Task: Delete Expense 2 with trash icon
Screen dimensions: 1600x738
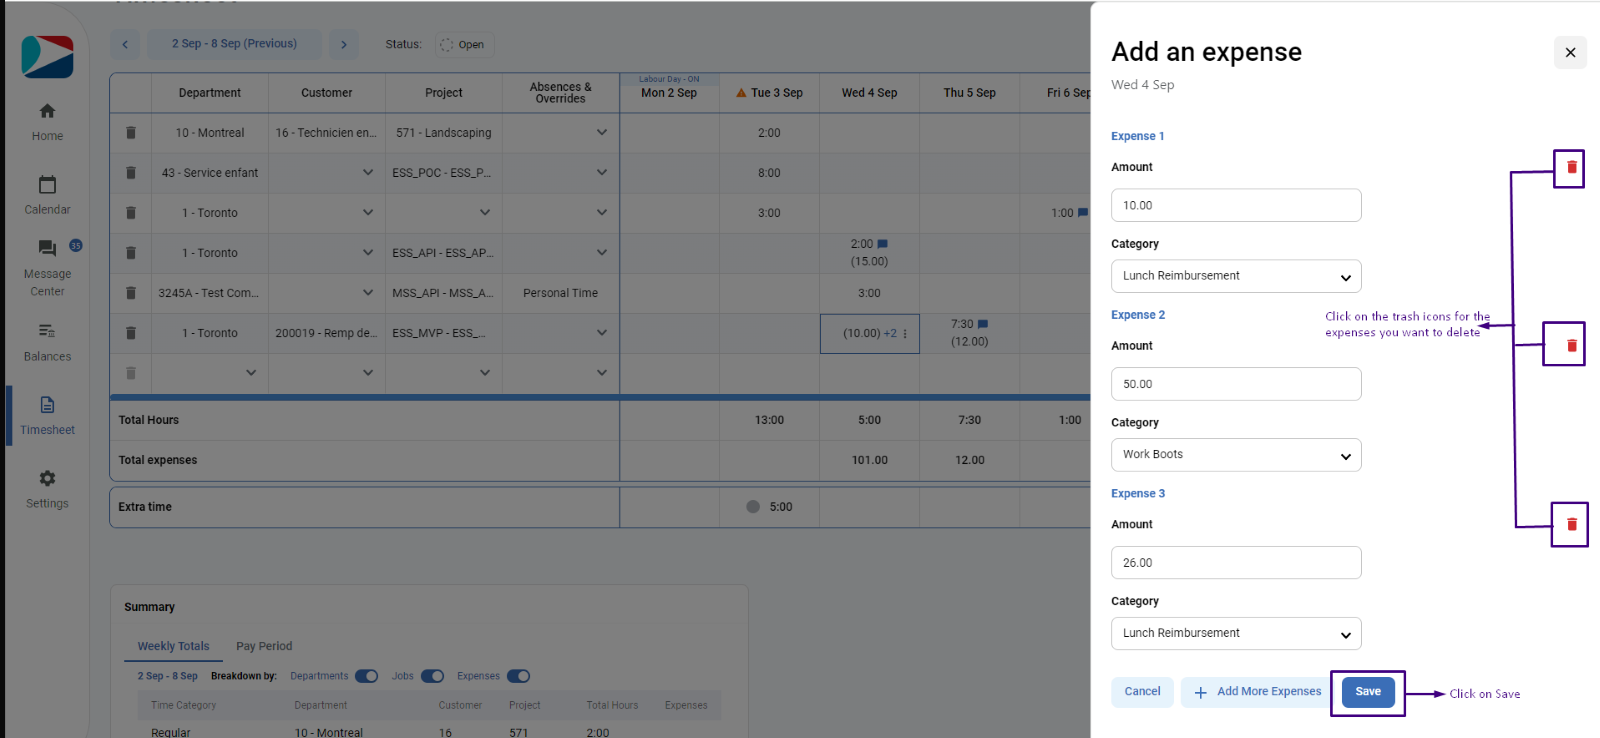Action: pos(1571,345)
